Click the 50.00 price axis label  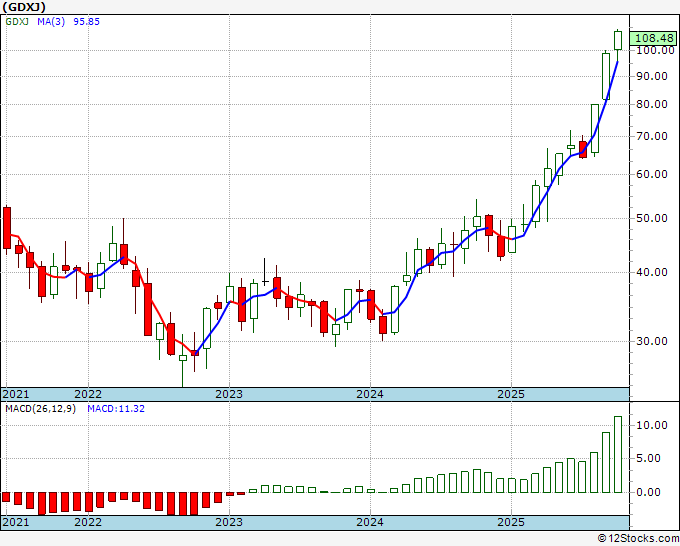coord(652,218)
